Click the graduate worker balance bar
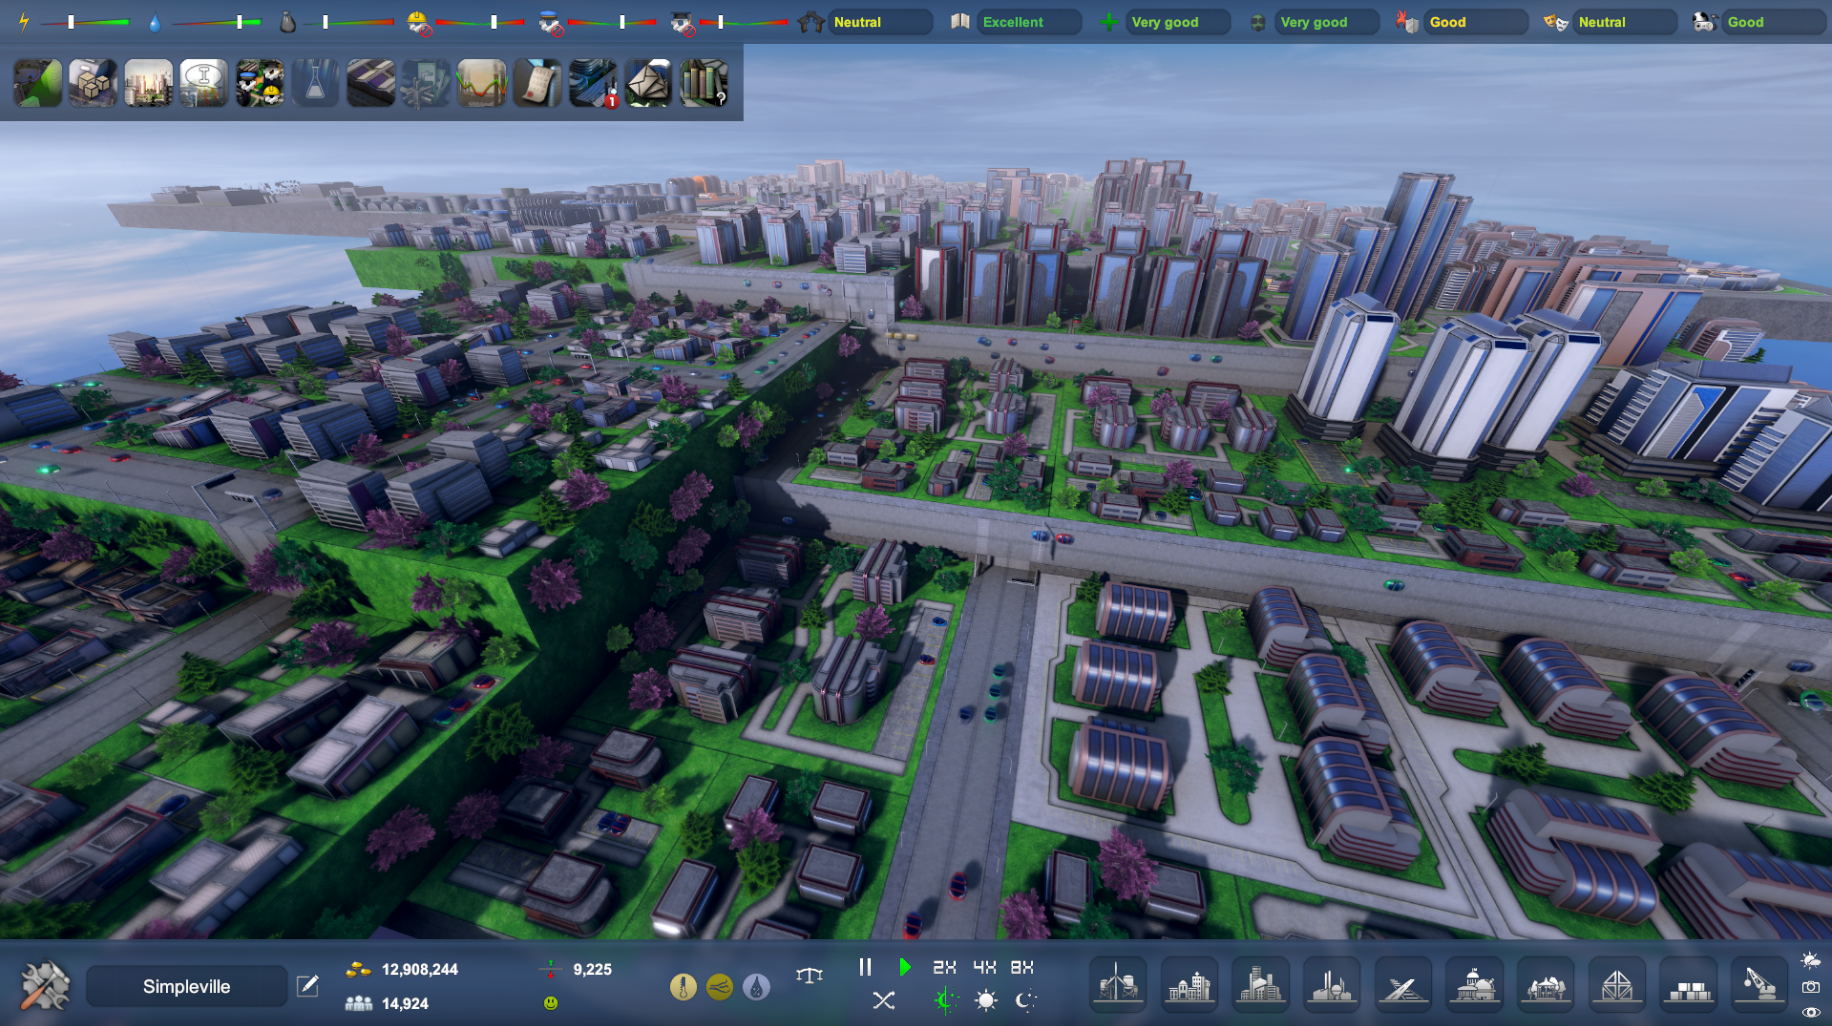 click(743, 22)
